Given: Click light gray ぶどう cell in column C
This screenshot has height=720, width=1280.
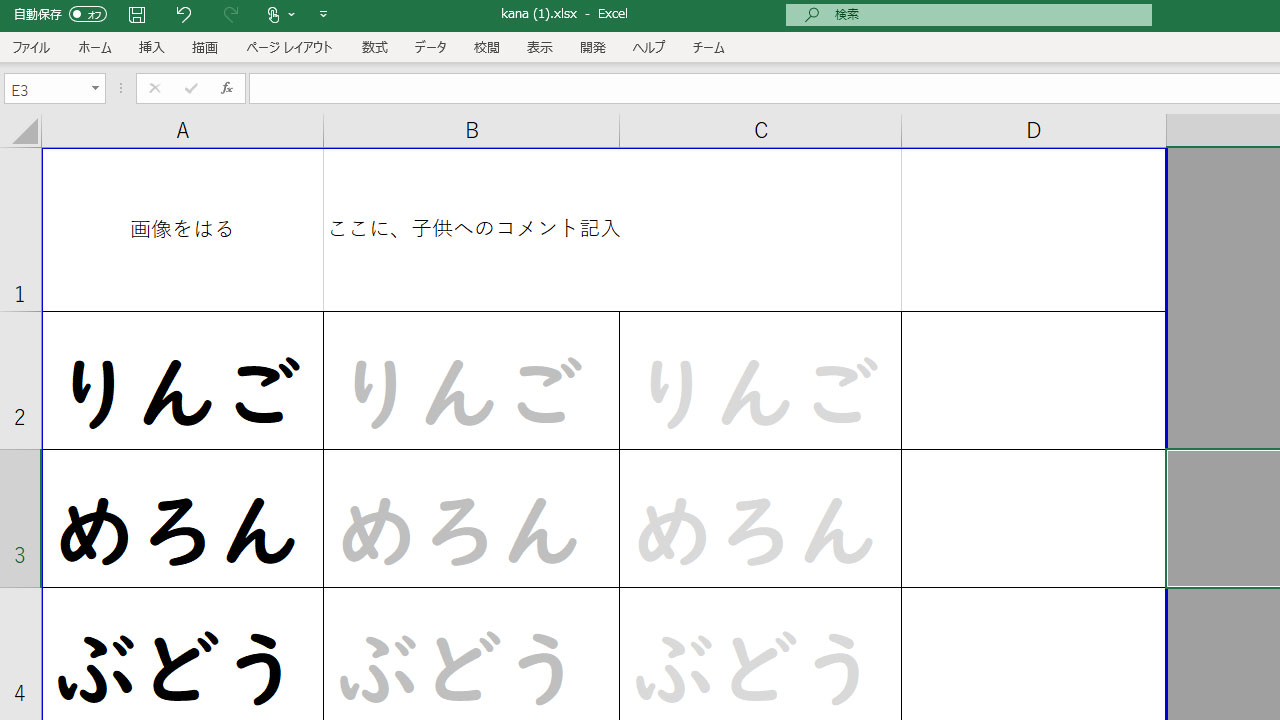Looking at the screenshot, I should [760, 654].
